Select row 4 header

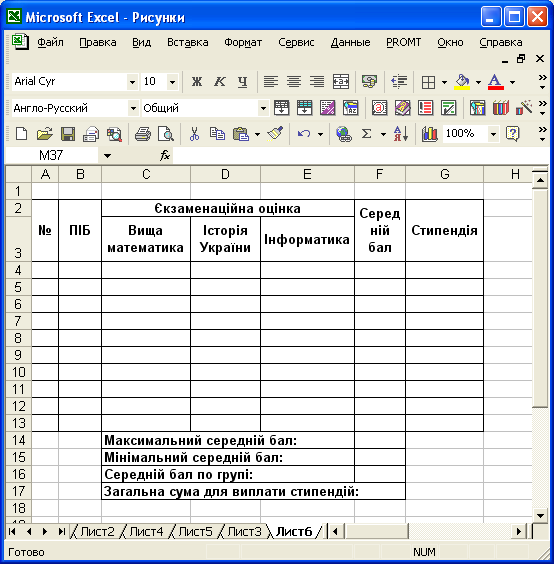(x=18, y=270)
